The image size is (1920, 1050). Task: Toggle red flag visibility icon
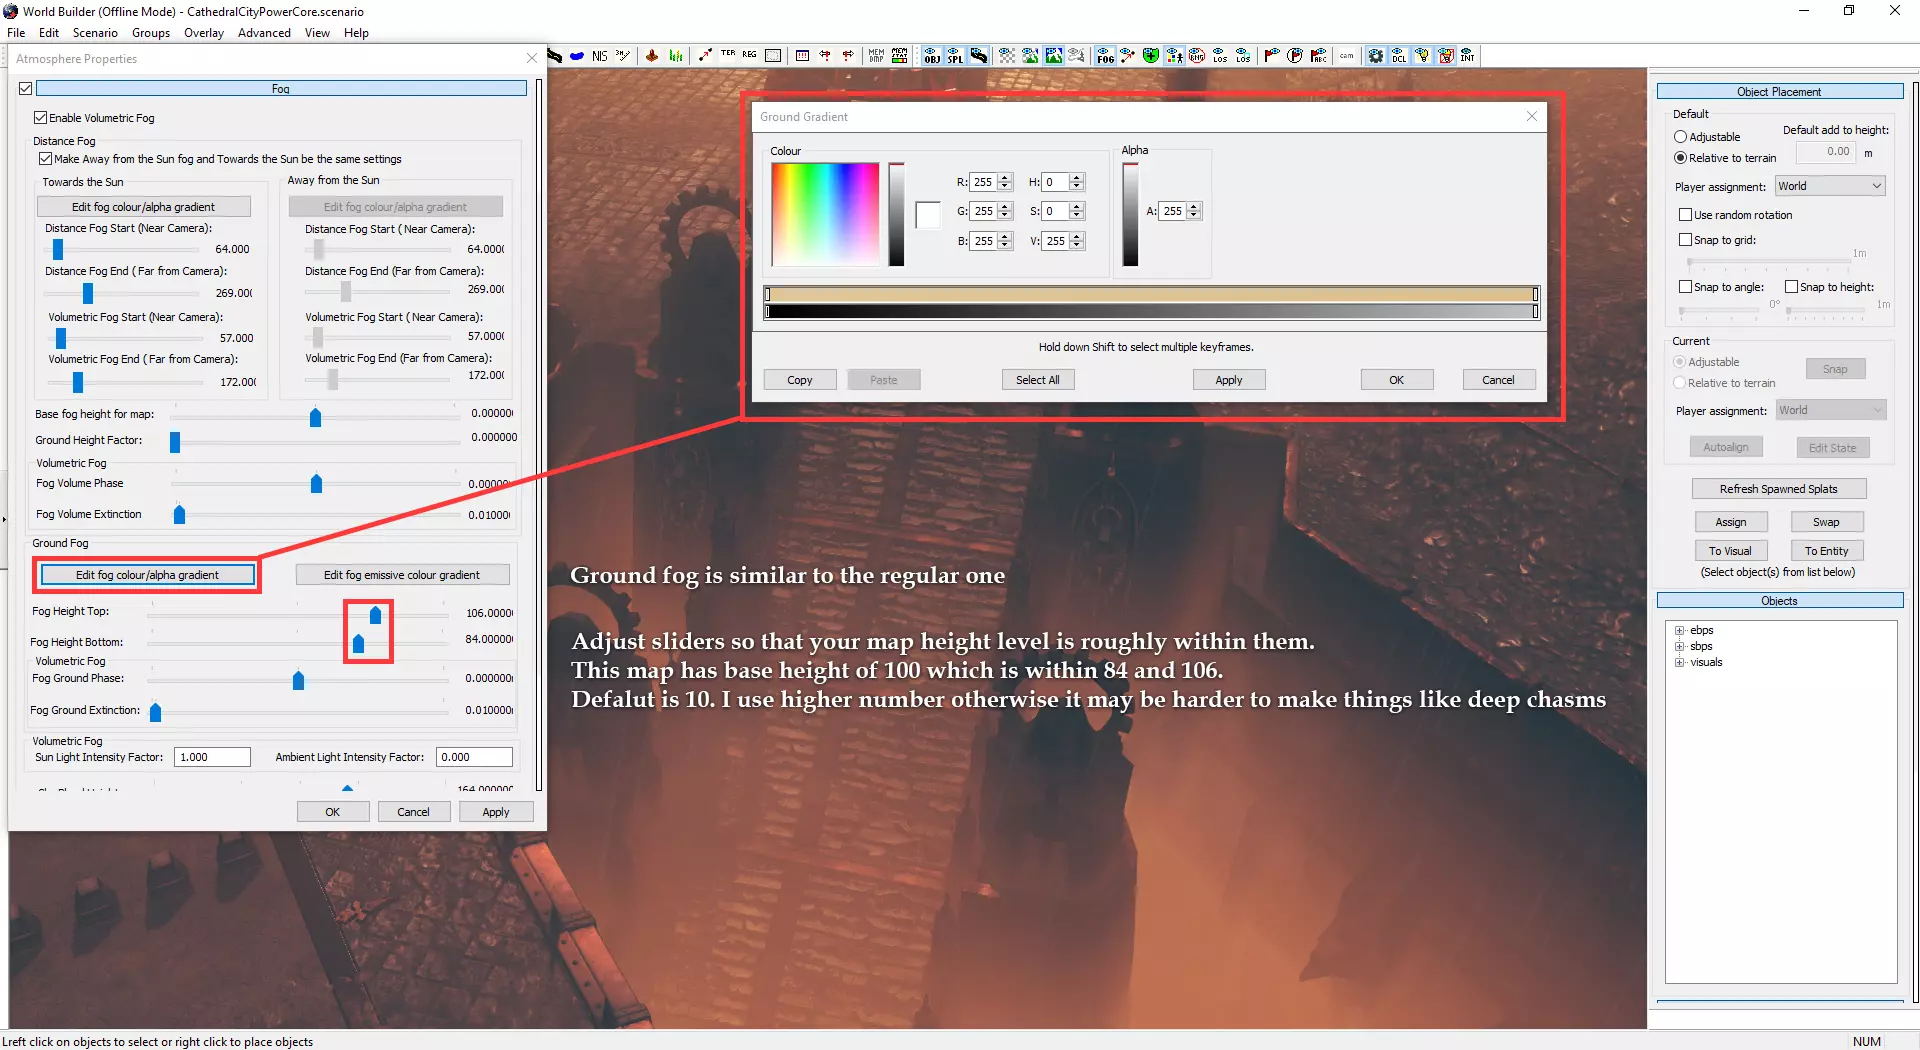click(x=1271, y=56)
